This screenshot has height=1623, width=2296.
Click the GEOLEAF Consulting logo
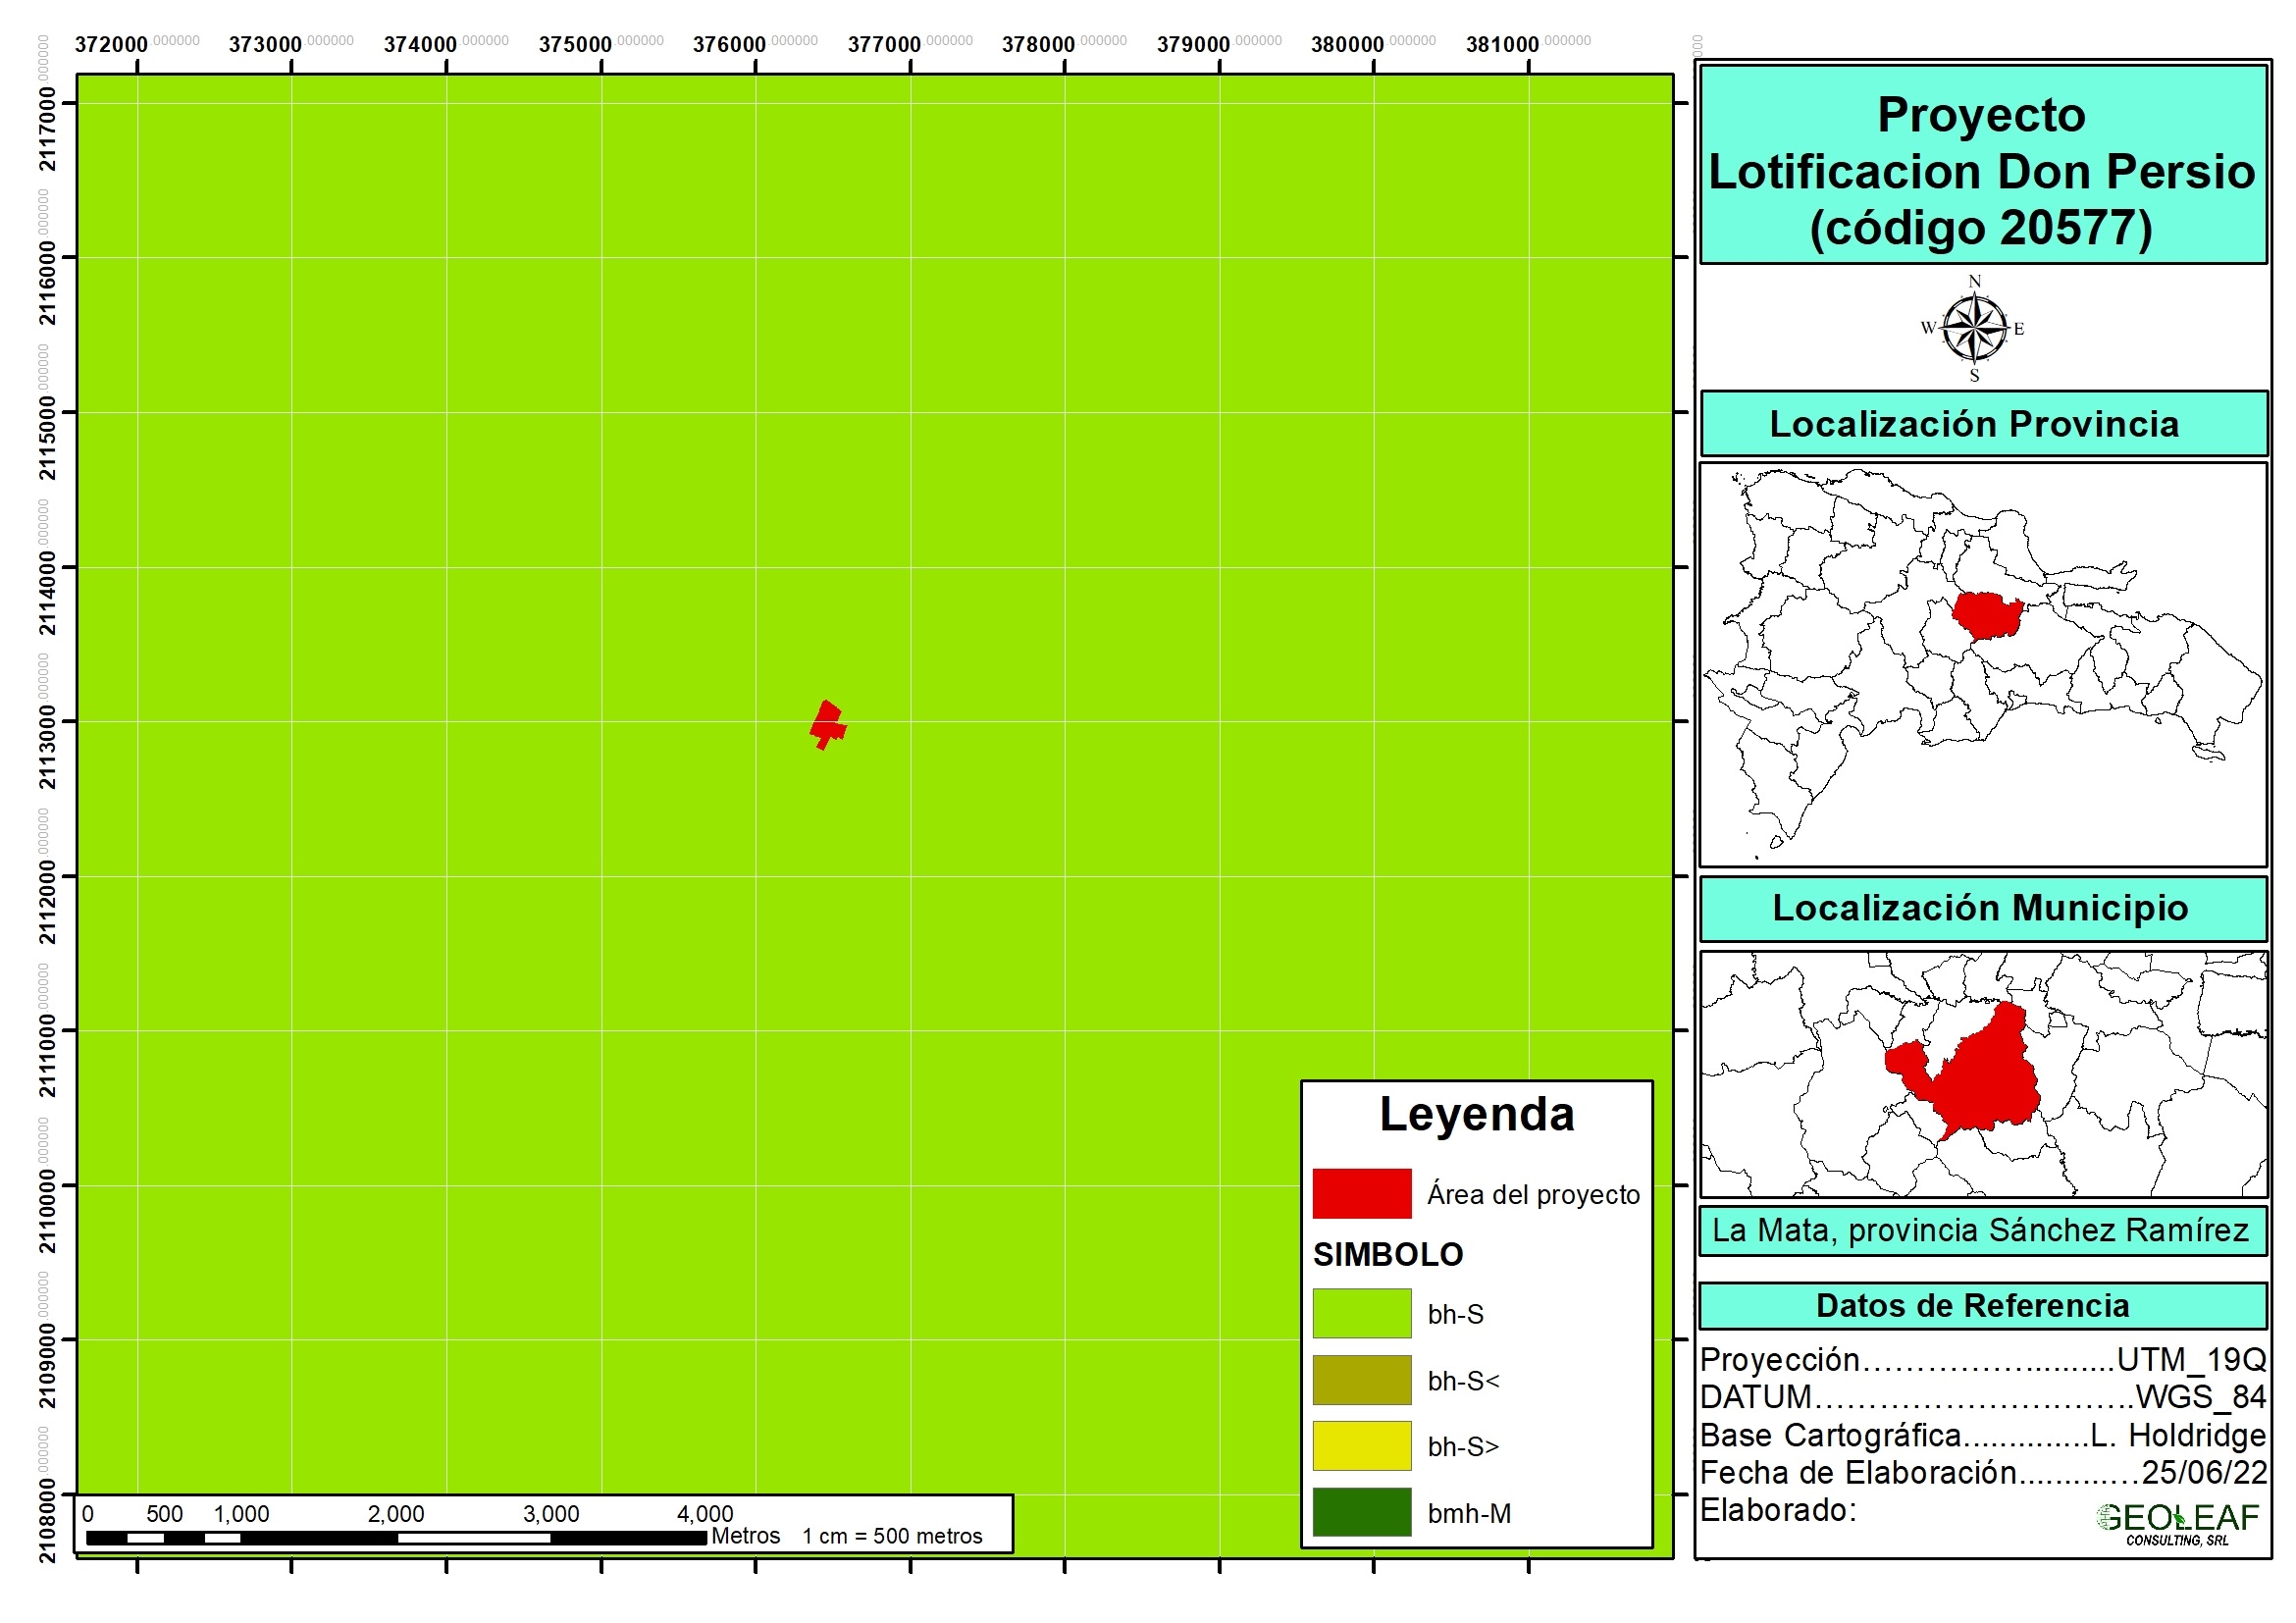coord(2177,1522)
